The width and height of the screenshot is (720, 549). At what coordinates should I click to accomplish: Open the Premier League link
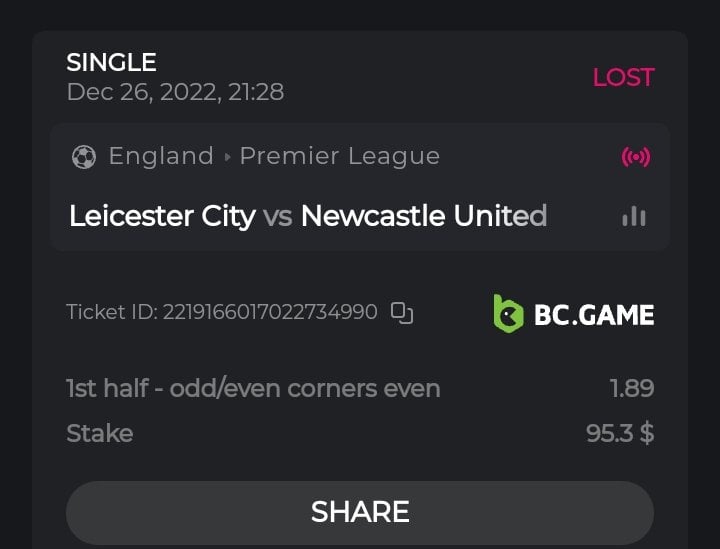pos(340,156)
